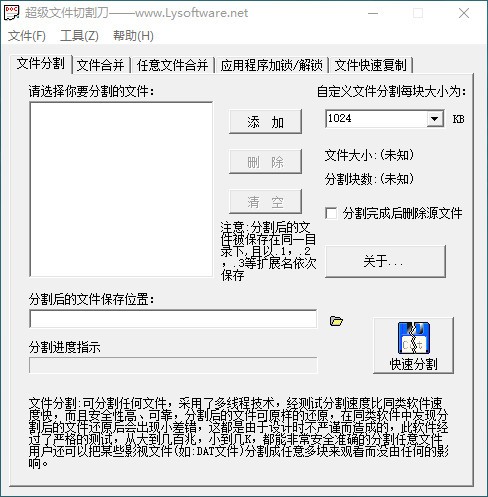The image size is (488, 497).
Task: Switch to the 文件合并 tab
Action: [x=100, y=65]
